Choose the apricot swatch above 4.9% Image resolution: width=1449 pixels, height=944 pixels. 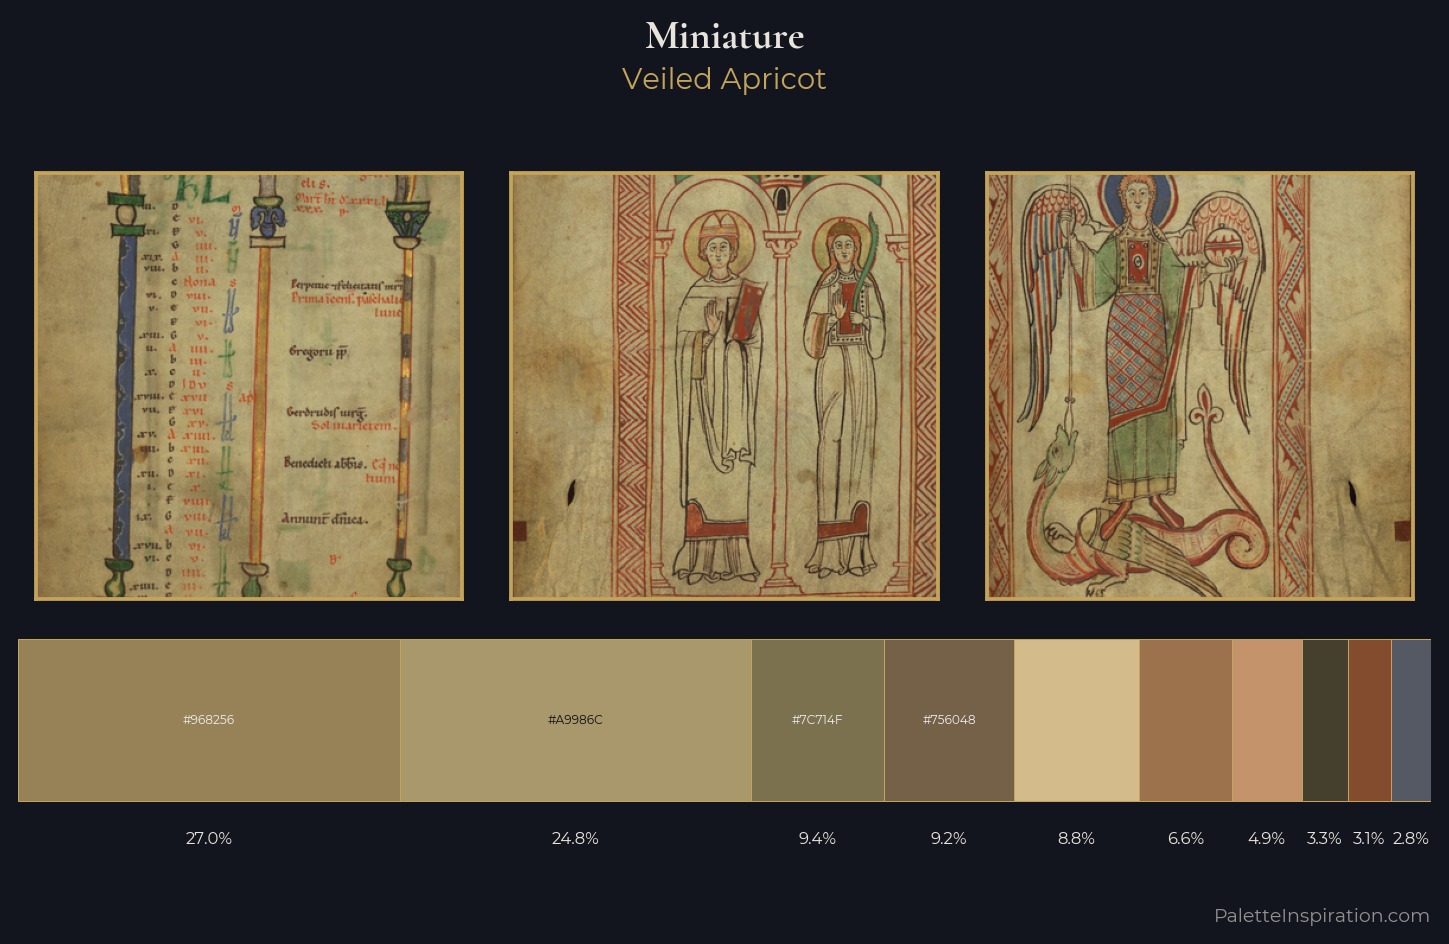(1267, 720)
